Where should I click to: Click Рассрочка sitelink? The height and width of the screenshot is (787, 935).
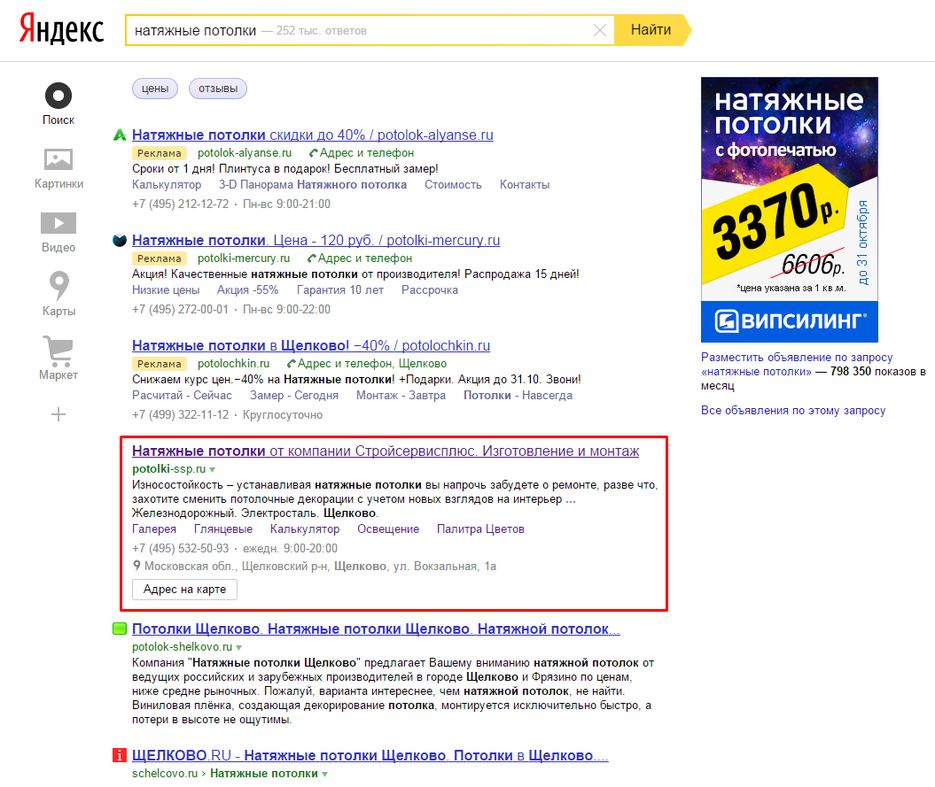pos(429,290)
